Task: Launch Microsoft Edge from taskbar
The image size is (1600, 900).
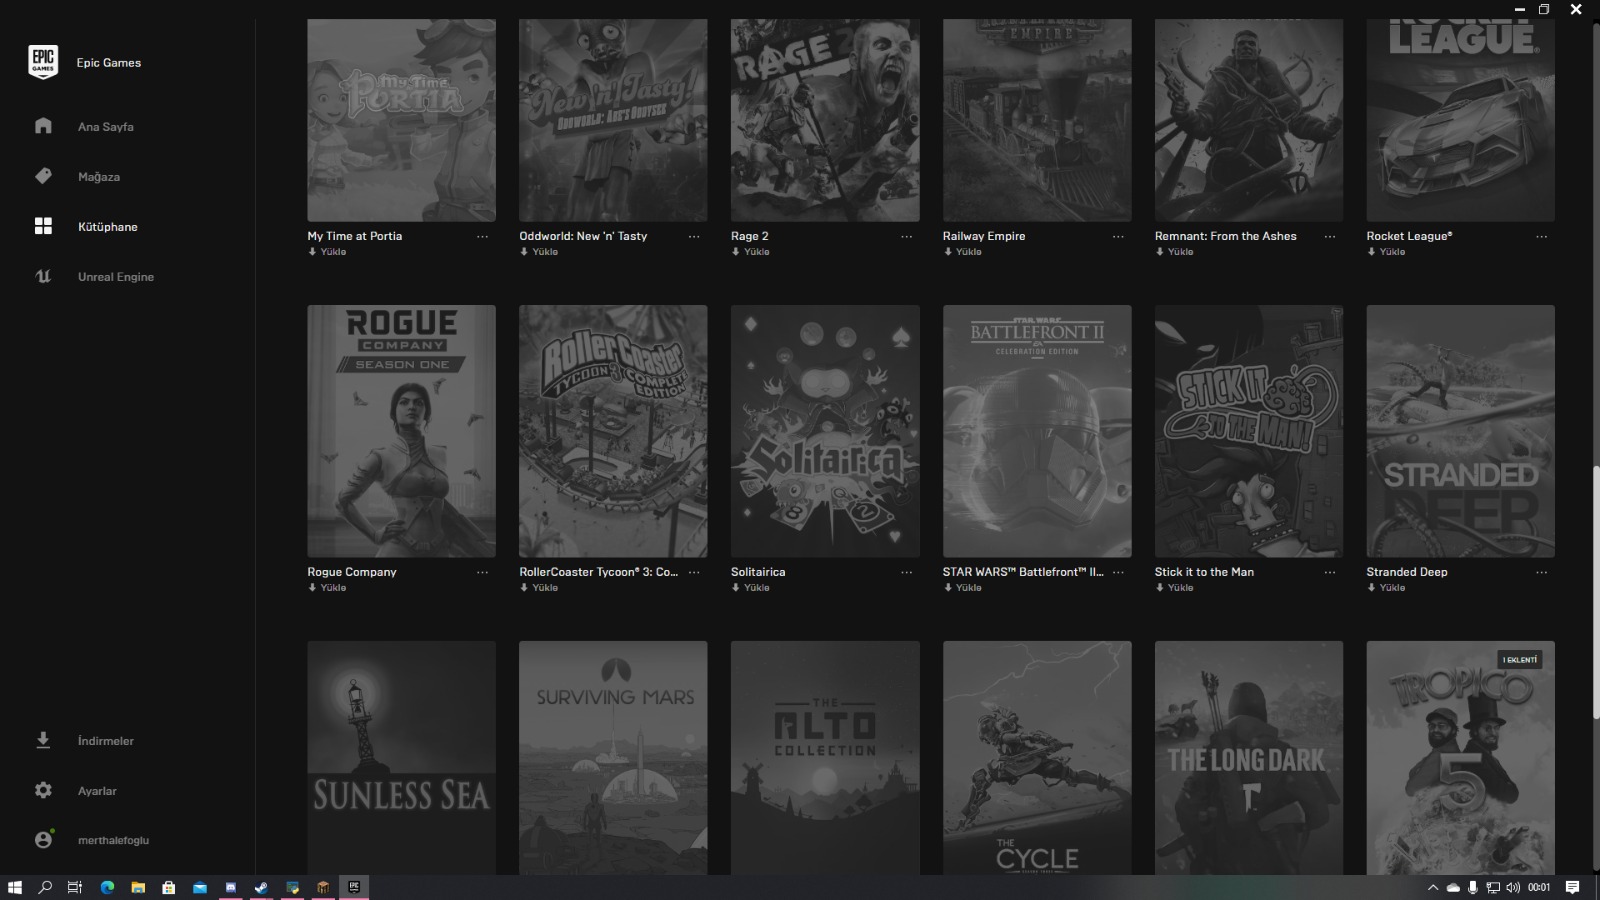Action: pyautogui.click(x=107, y=887)
